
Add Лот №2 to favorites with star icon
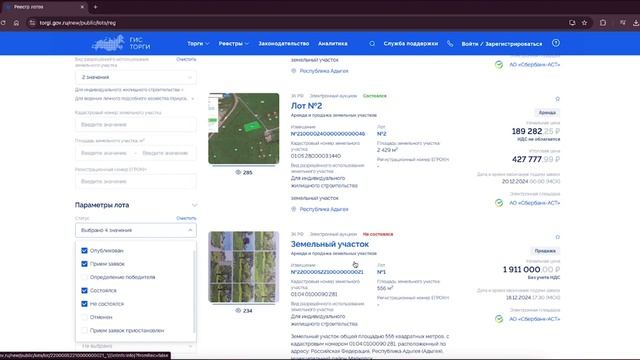(557, 99)
